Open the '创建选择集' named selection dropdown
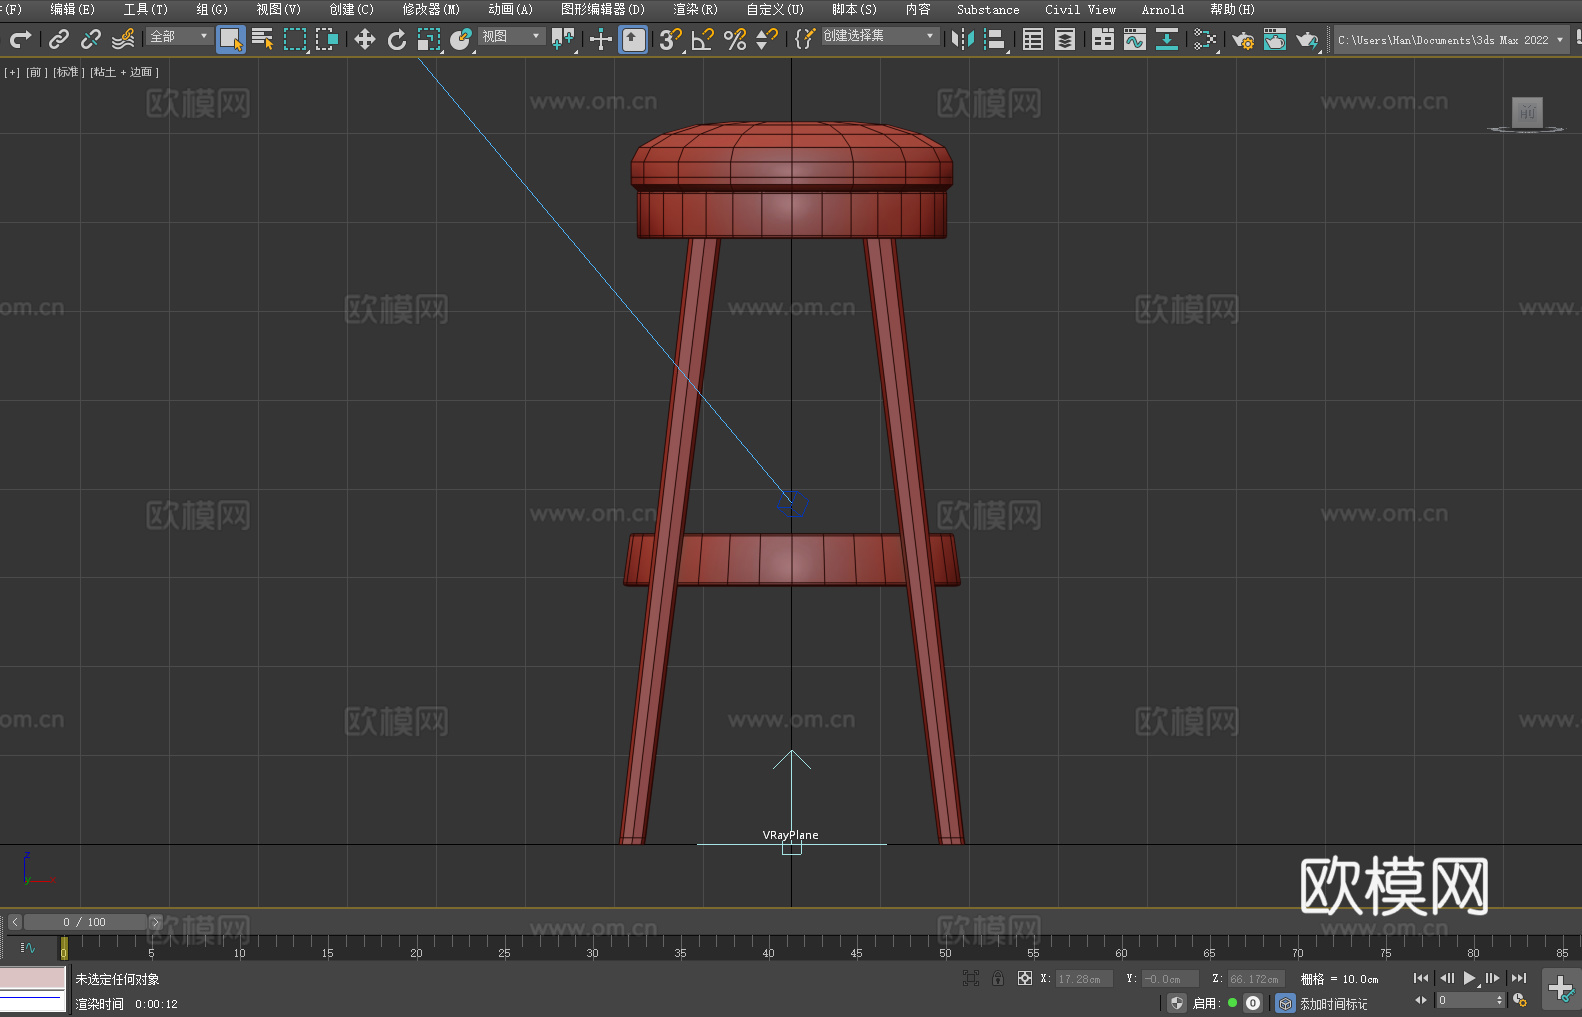 pos(880,36)
